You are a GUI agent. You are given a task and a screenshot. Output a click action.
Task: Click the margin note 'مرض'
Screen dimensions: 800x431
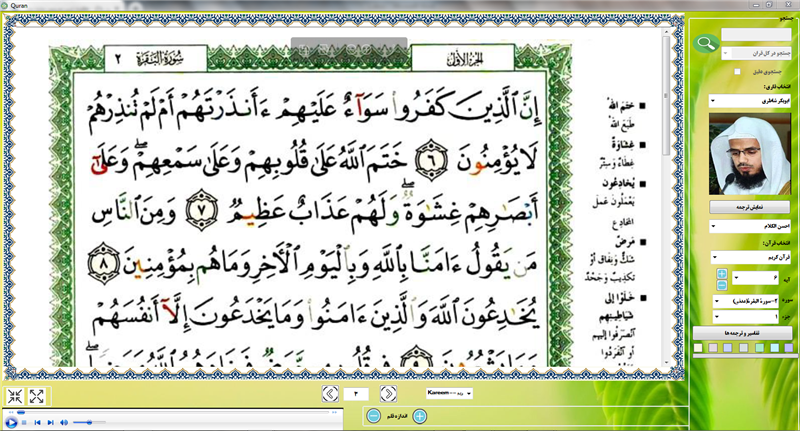coord(625,242)
